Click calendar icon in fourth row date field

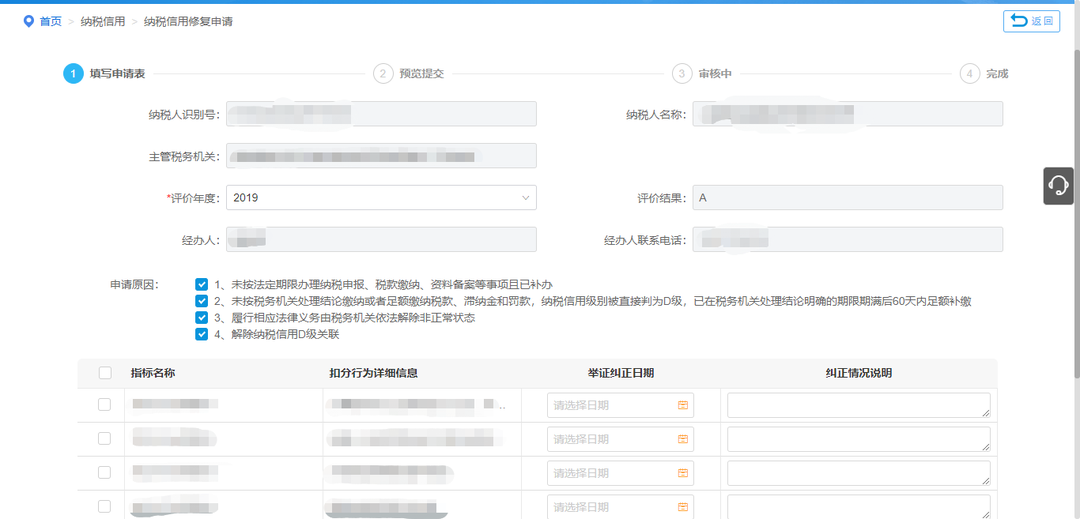click(x=683, y=507)
